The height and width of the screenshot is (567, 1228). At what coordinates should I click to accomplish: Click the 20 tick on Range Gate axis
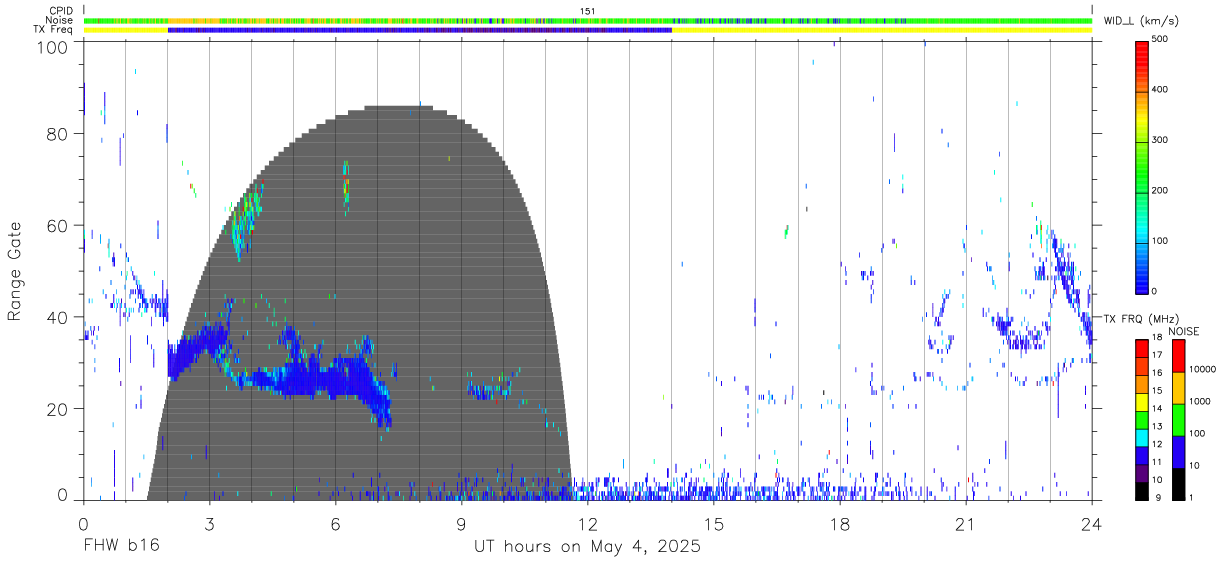pyautogui.click(x=59, y=409)
